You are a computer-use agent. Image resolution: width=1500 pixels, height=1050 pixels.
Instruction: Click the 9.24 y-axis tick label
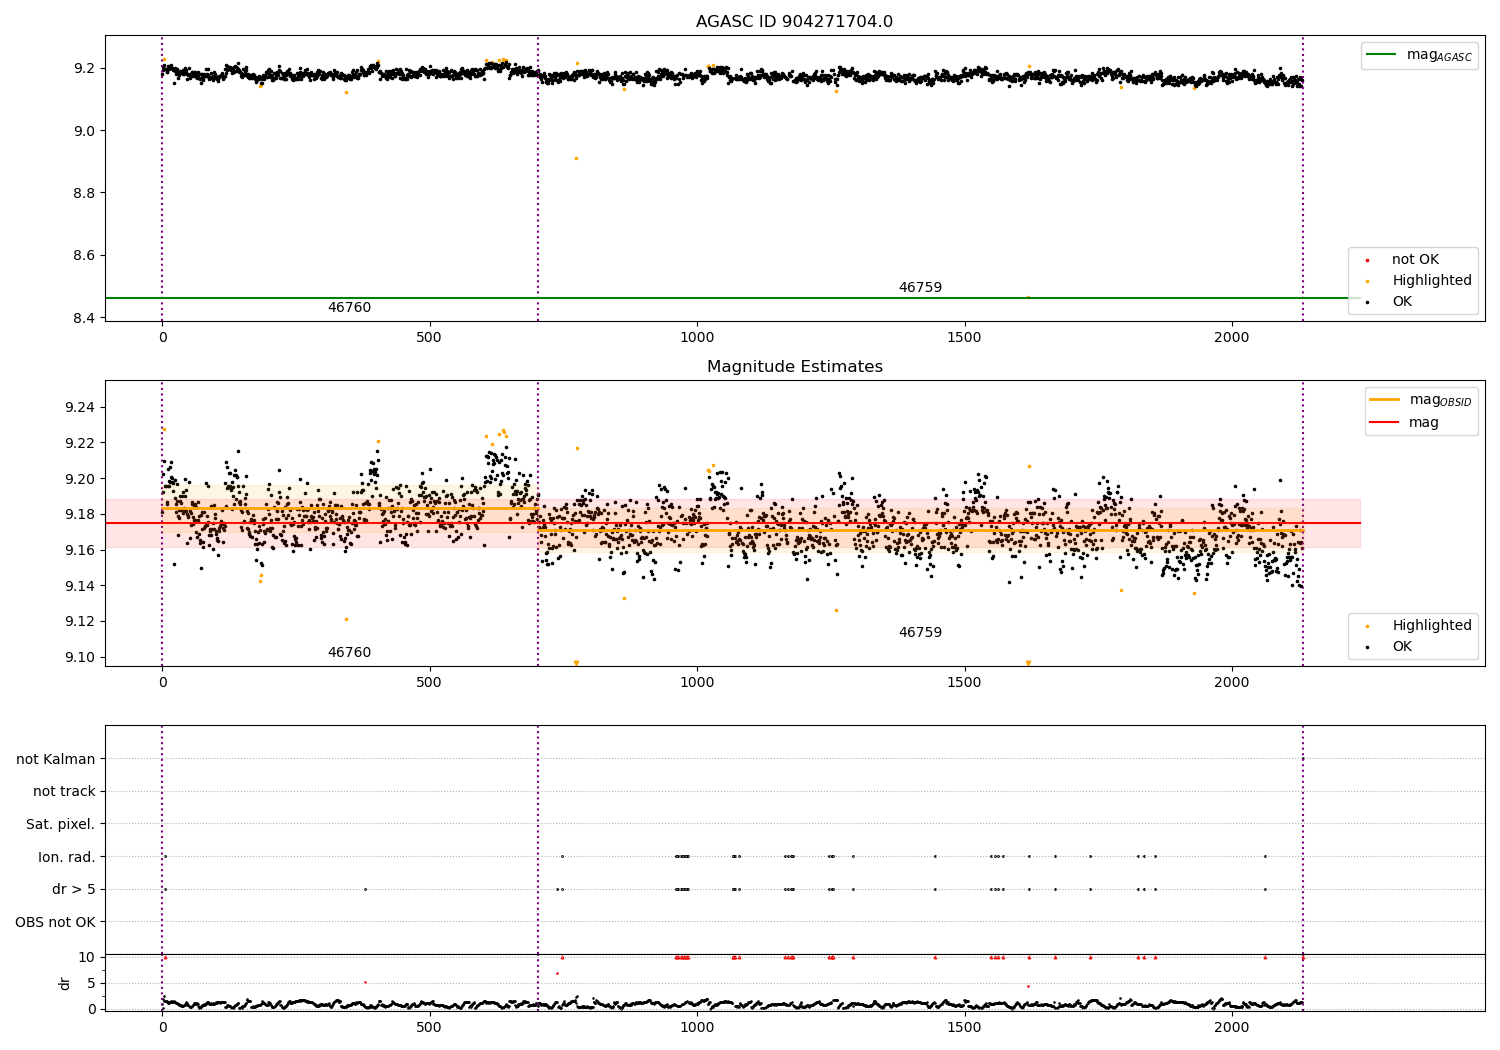click(x=80, y=408)
